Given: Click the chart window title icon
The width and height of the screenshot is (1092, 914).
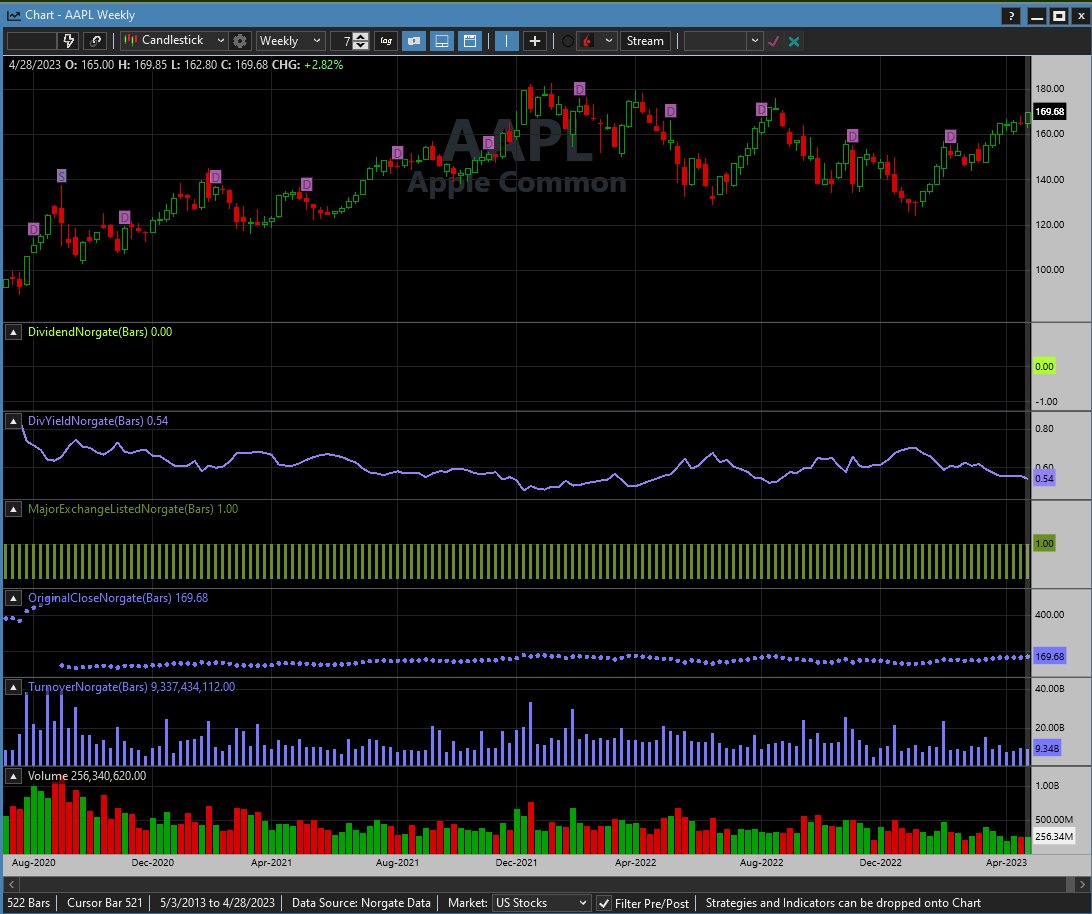Looking at the screenshot, I should point(13,15).
